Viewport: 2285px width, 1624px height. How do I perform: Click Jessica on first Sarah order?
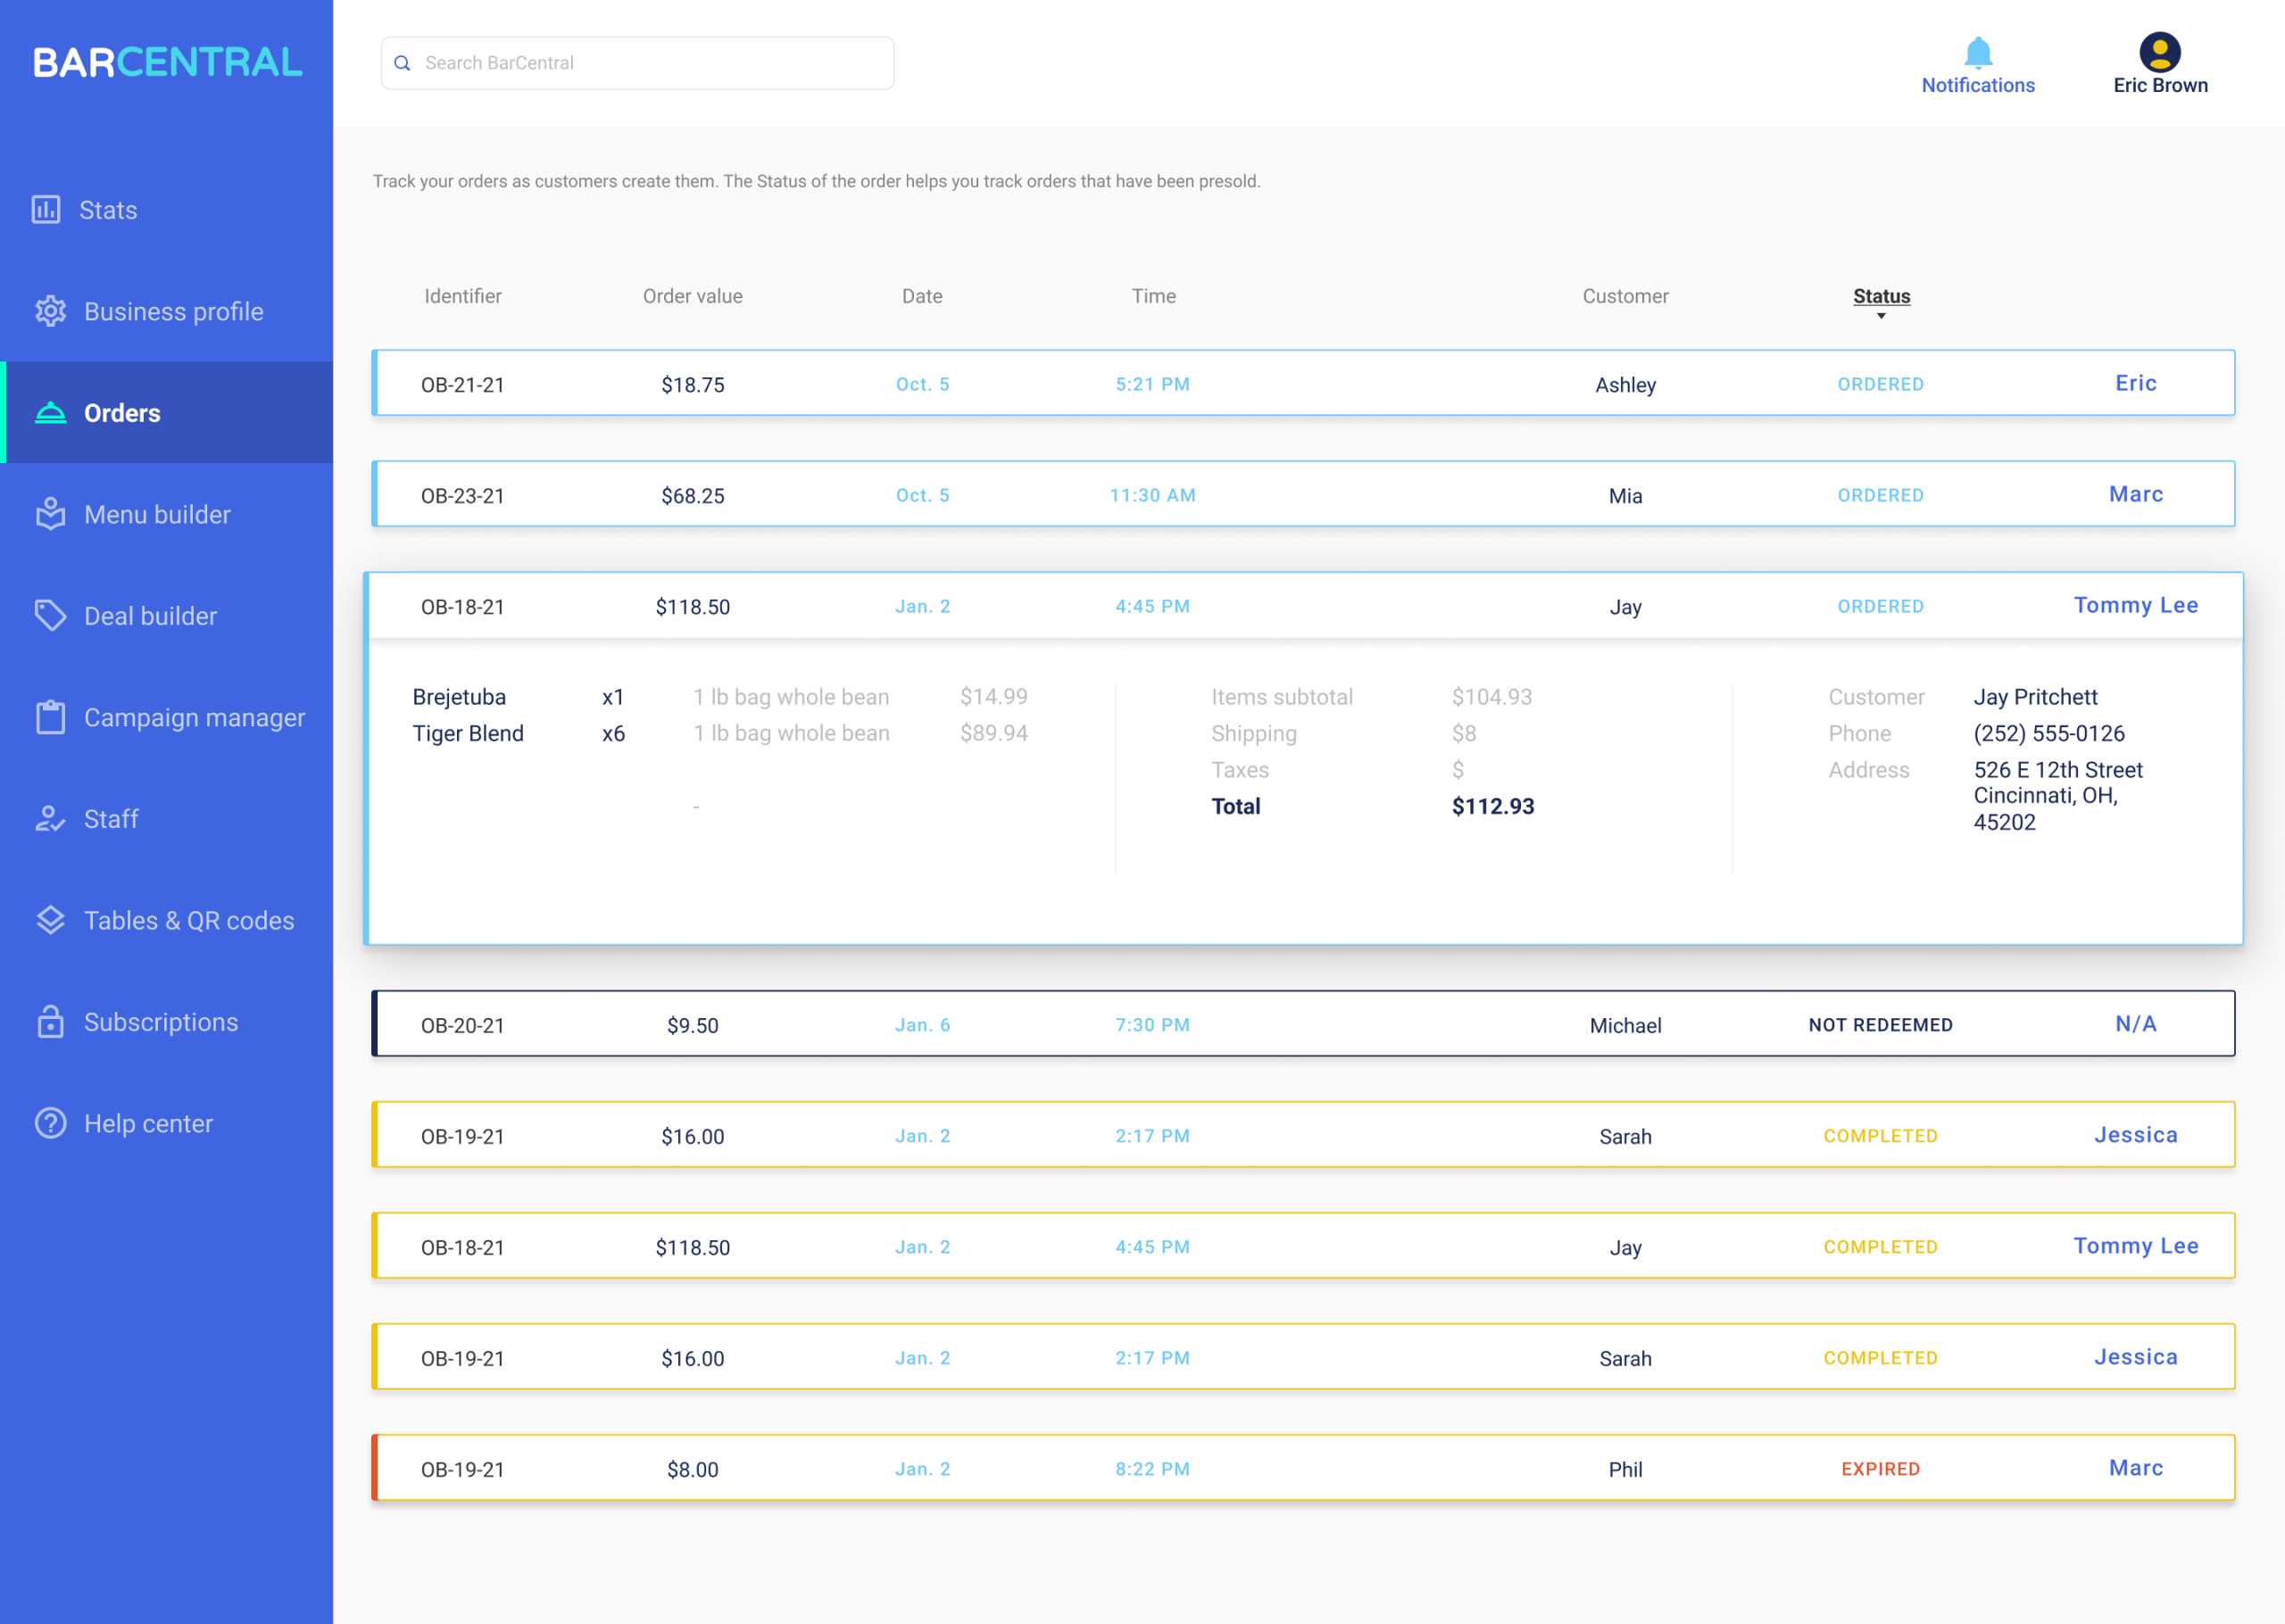(x=2135, y=1135)
